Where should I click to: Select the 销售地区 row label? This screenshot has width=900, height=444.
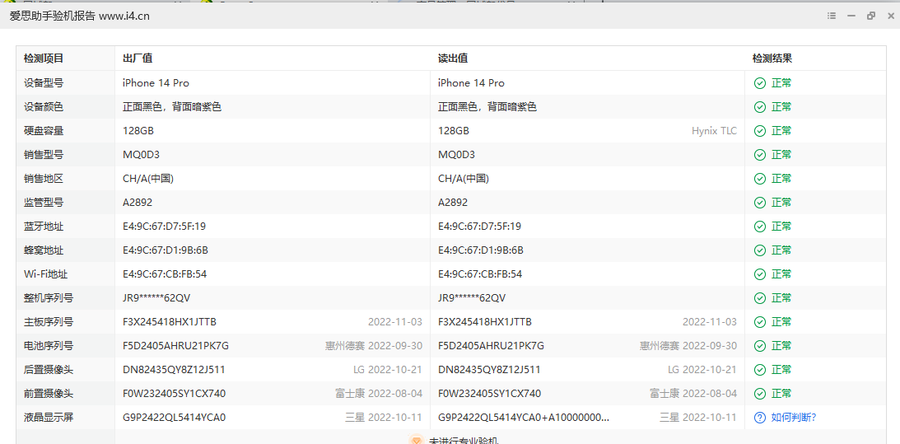point(44,179)
